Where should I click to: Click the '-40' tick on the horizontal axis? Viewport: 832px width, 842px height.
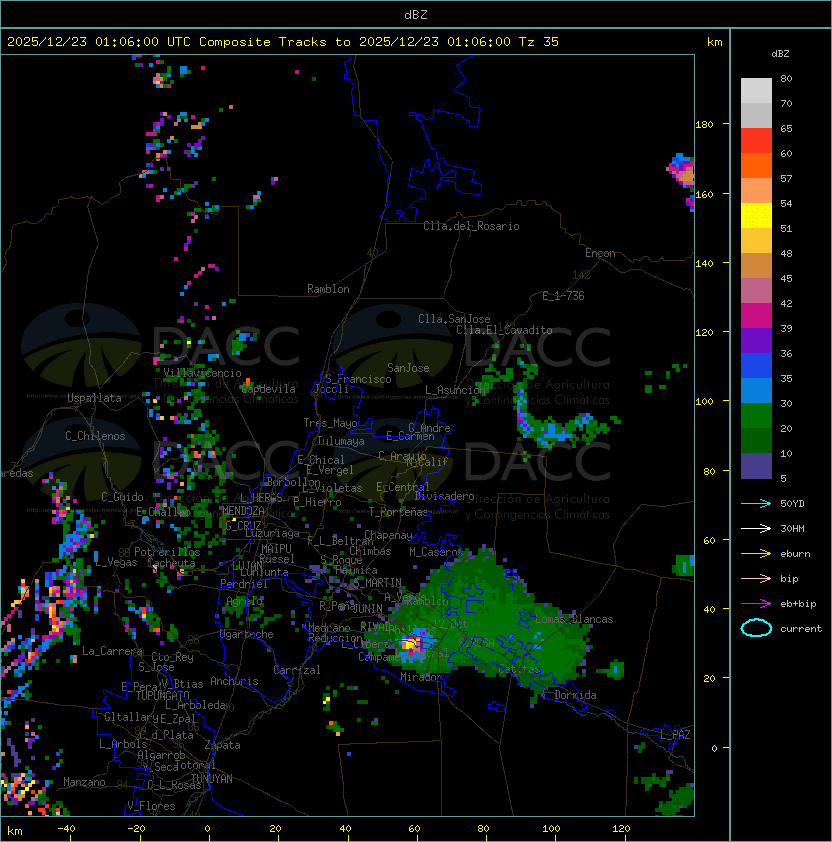click(x=66, y=829)
